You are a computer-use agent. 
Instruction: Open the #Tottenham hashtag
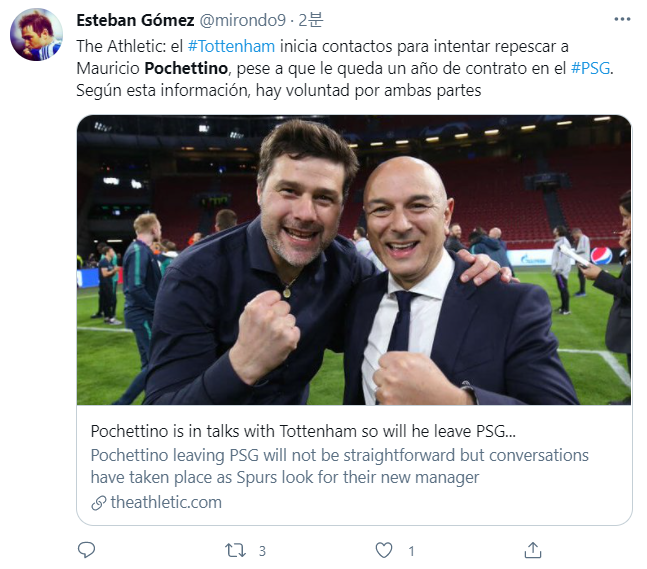(x=230, y=47)
